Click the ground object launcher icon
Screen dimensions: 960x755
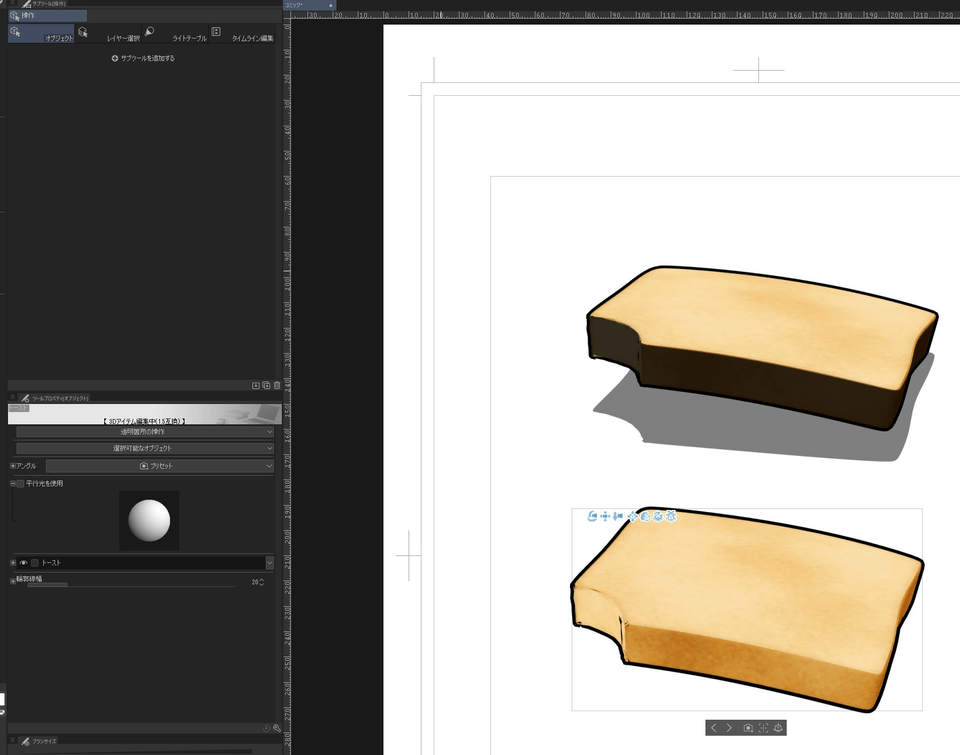click(x=778, y=727)
